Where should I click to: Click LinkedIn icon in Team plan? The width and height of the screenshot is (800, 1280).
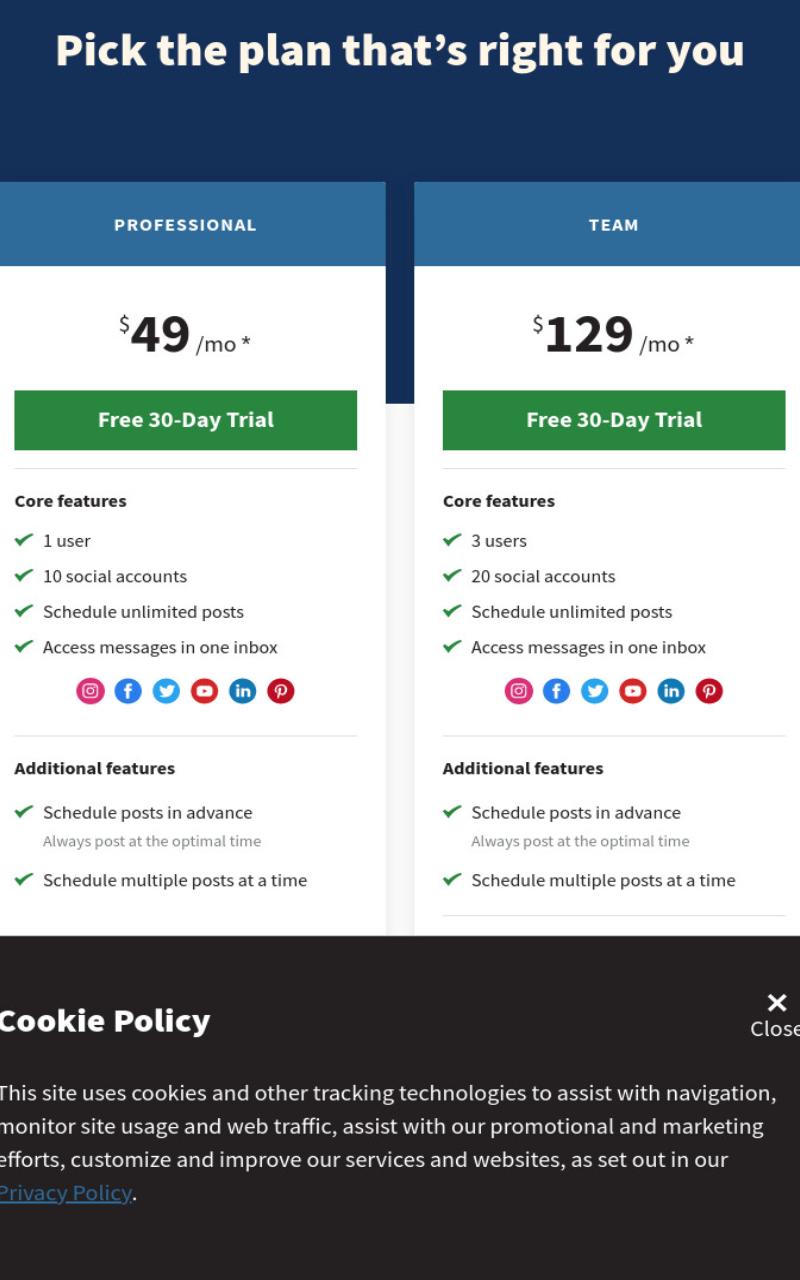[x=671, y=691]
